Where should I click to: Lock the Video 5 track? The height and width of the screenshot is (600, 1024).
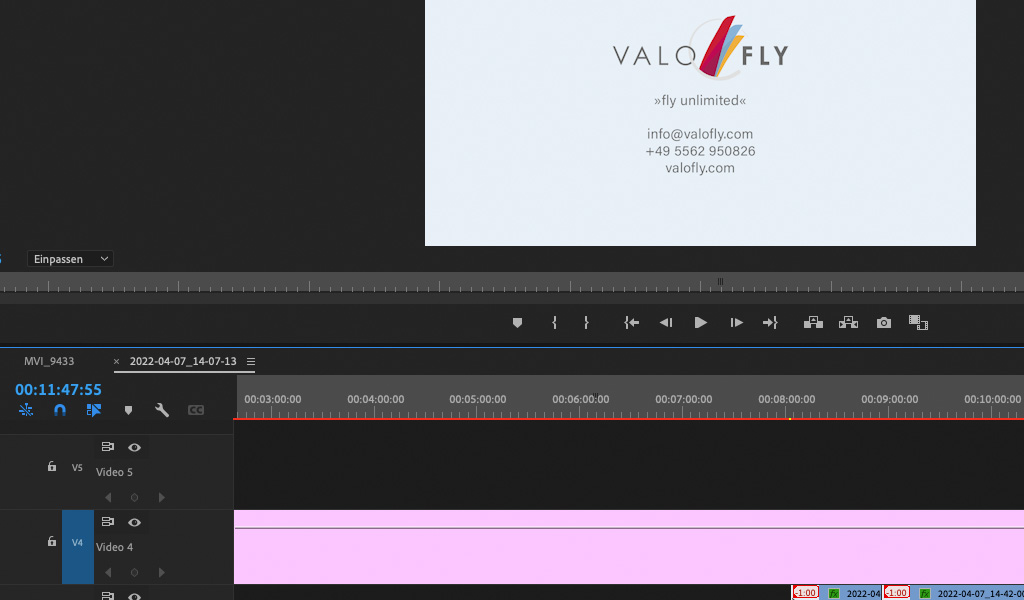point(52,467)
